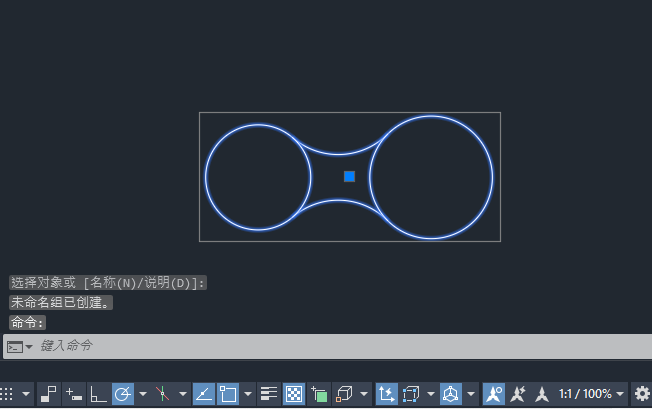Click isometric drafting icon
Image resolution: width=652 pixels, height=409 pixels.
[x=163, y=394]
